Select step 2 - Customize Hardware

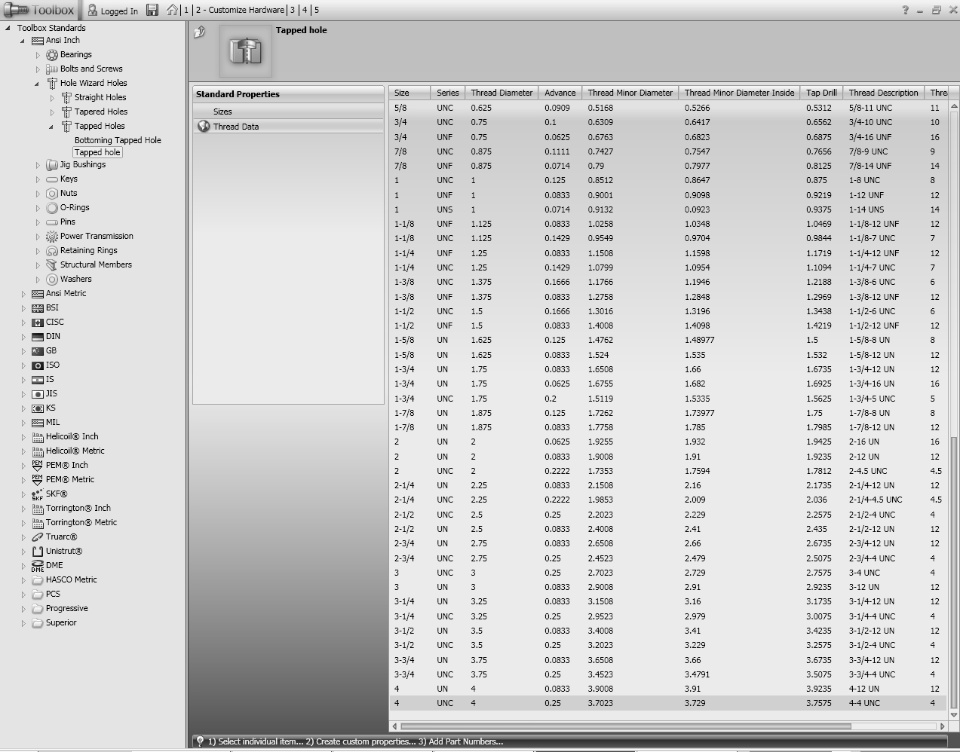pos(239,10)
